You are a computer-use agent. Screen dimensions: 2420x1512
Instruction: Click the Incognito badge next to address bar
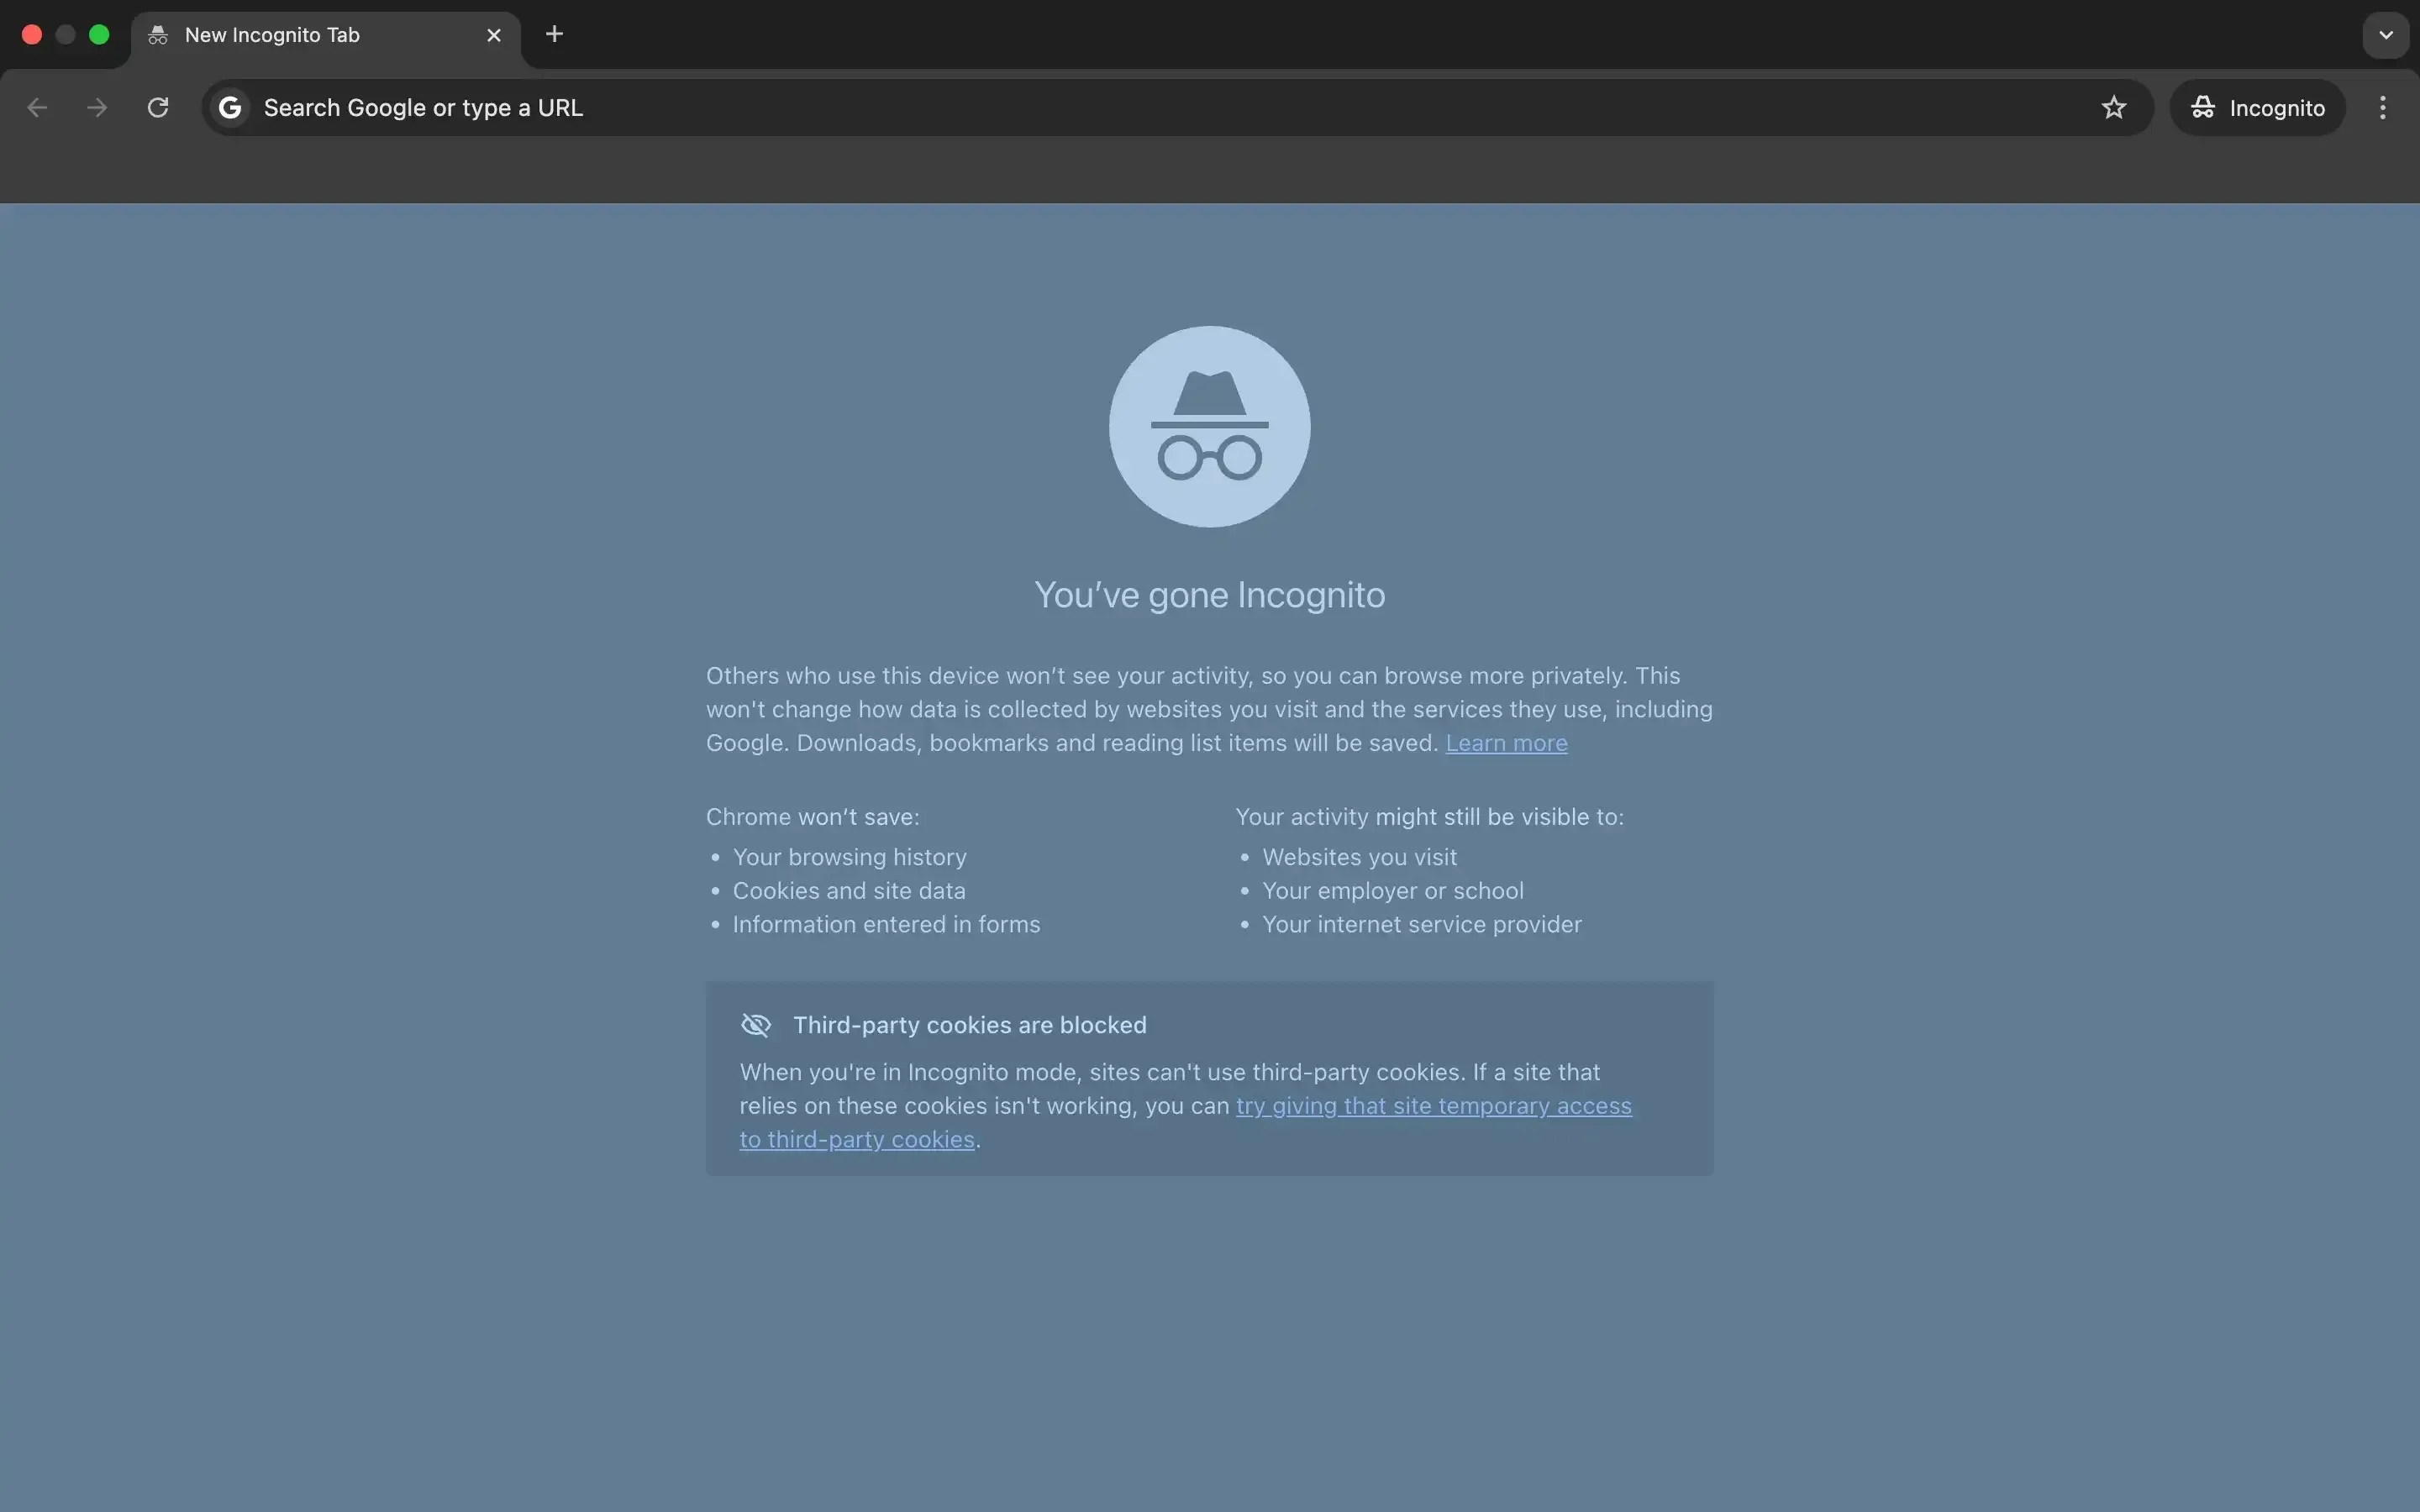point(2257,108)
